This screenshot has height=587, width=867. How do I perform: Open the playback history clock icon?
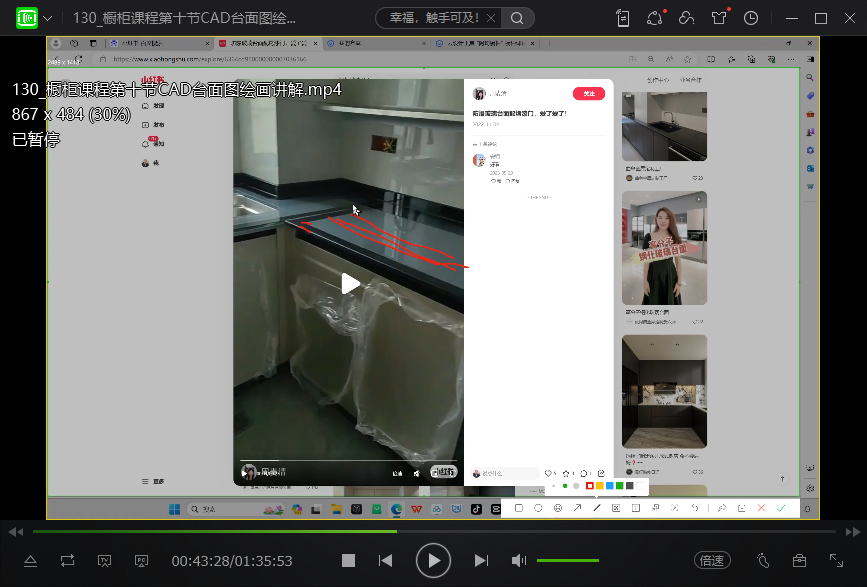[751, 18]
